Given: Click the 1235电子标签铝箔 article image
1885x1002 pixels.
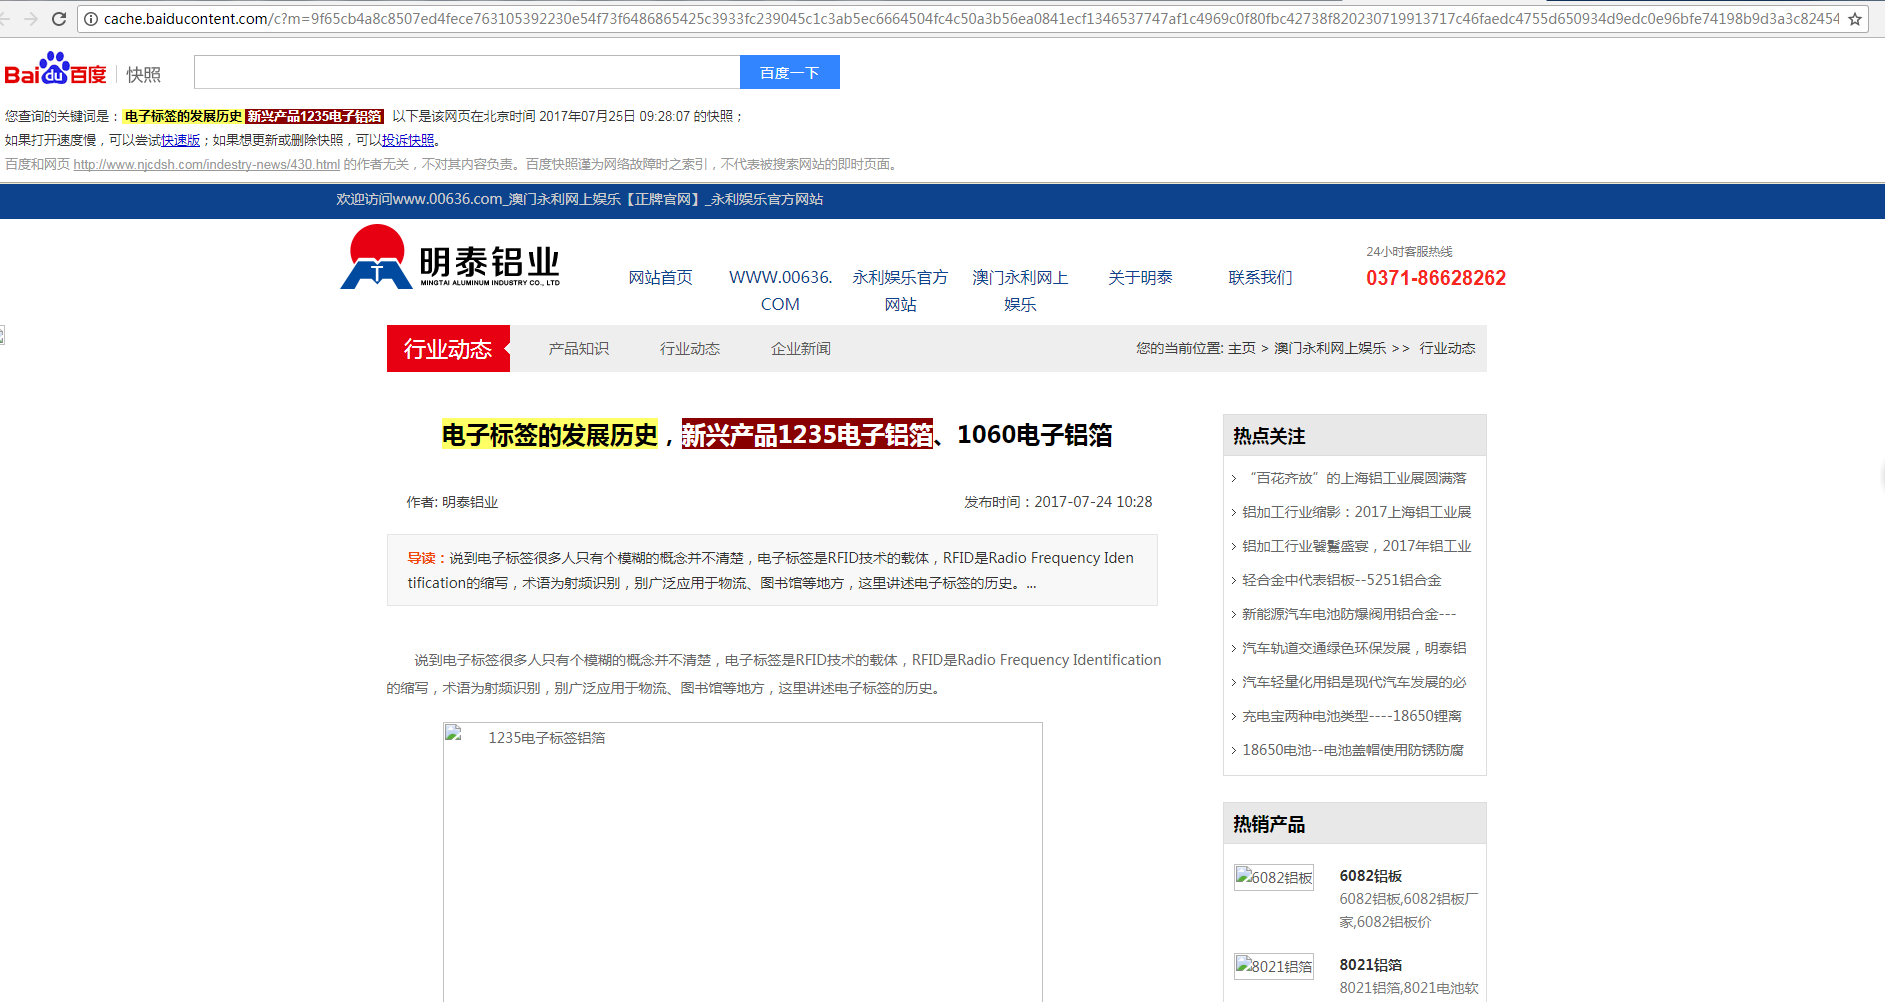Looking at the screenshot, I should [742, 862].
